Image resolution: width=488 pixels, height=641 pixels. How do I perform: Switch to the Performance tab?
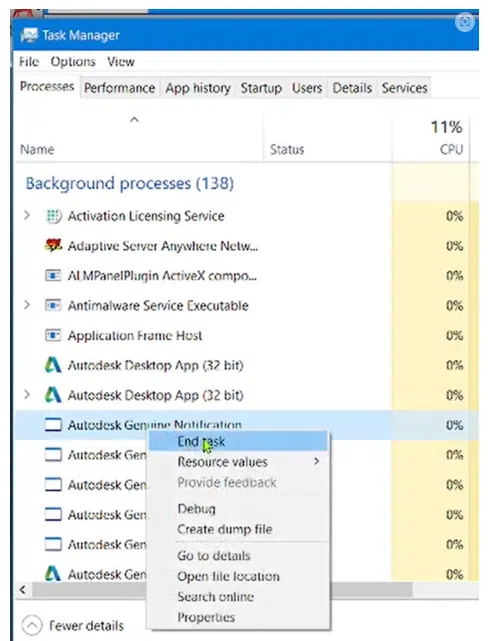(x=120, y=88)
